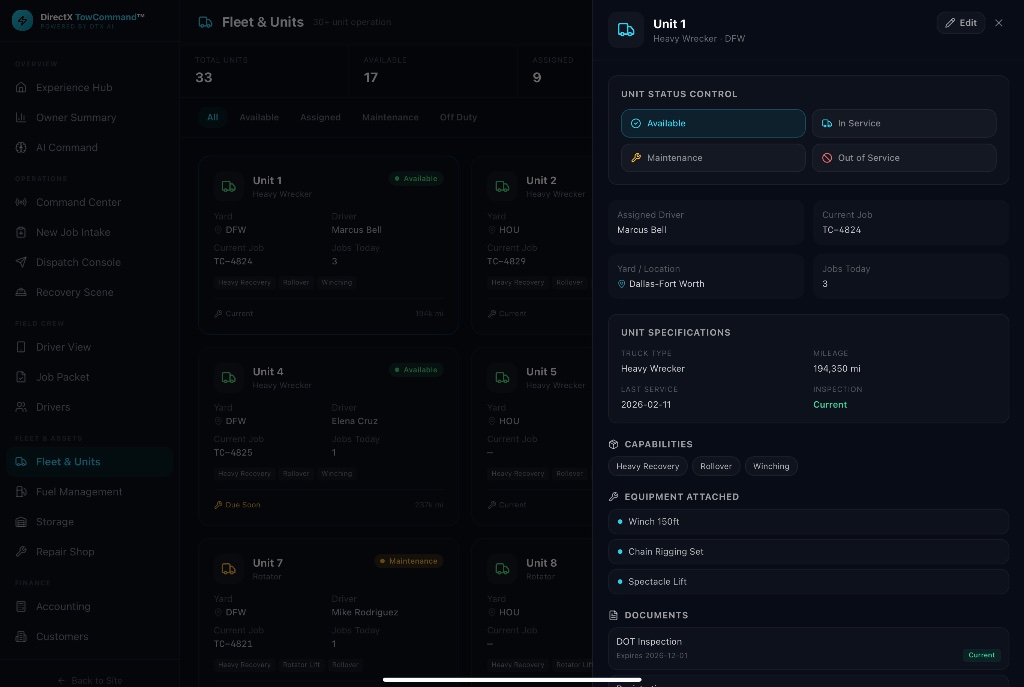Set unit status to In Service

(x=904, y=123)
